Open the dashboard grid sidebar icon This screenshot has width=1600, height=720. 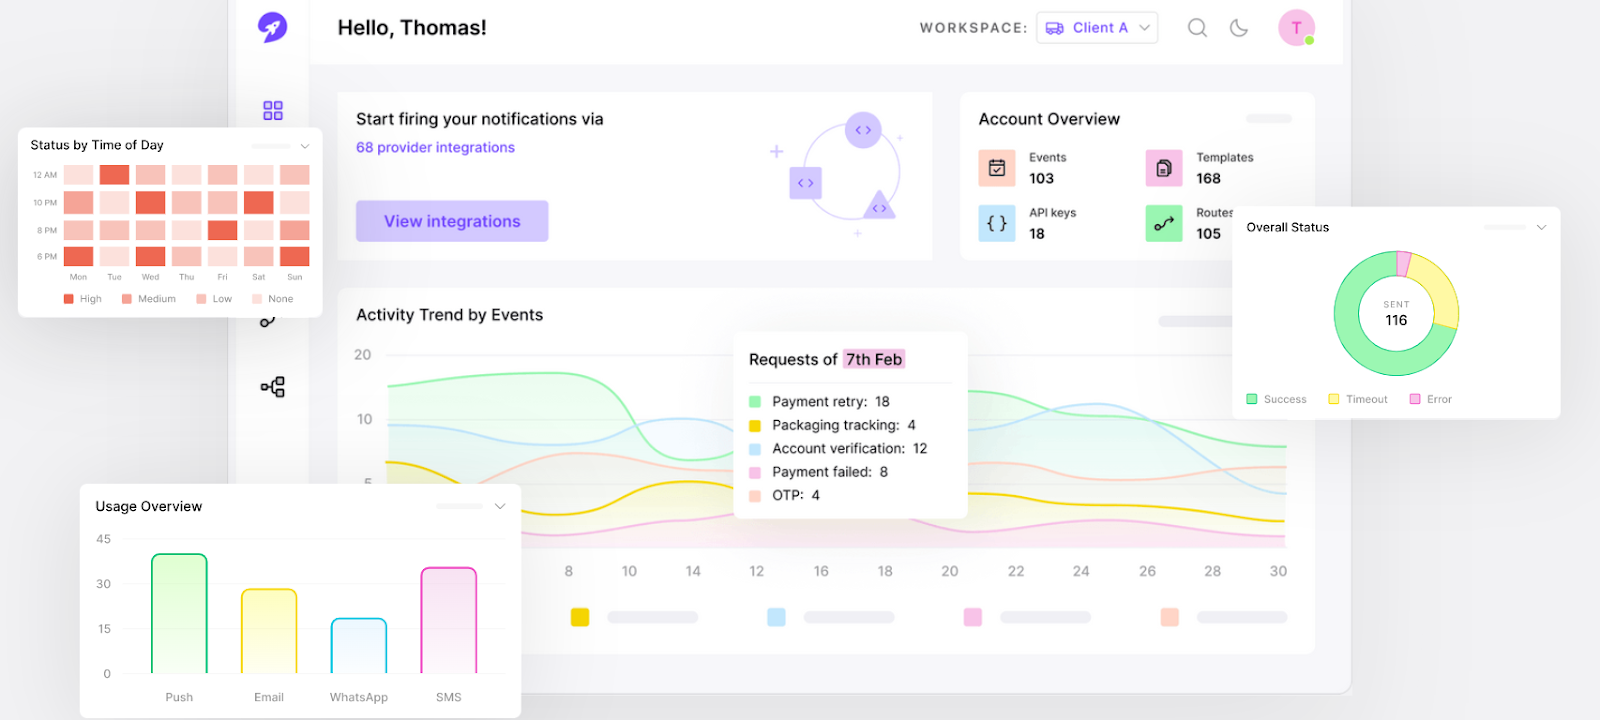(273, 110)
